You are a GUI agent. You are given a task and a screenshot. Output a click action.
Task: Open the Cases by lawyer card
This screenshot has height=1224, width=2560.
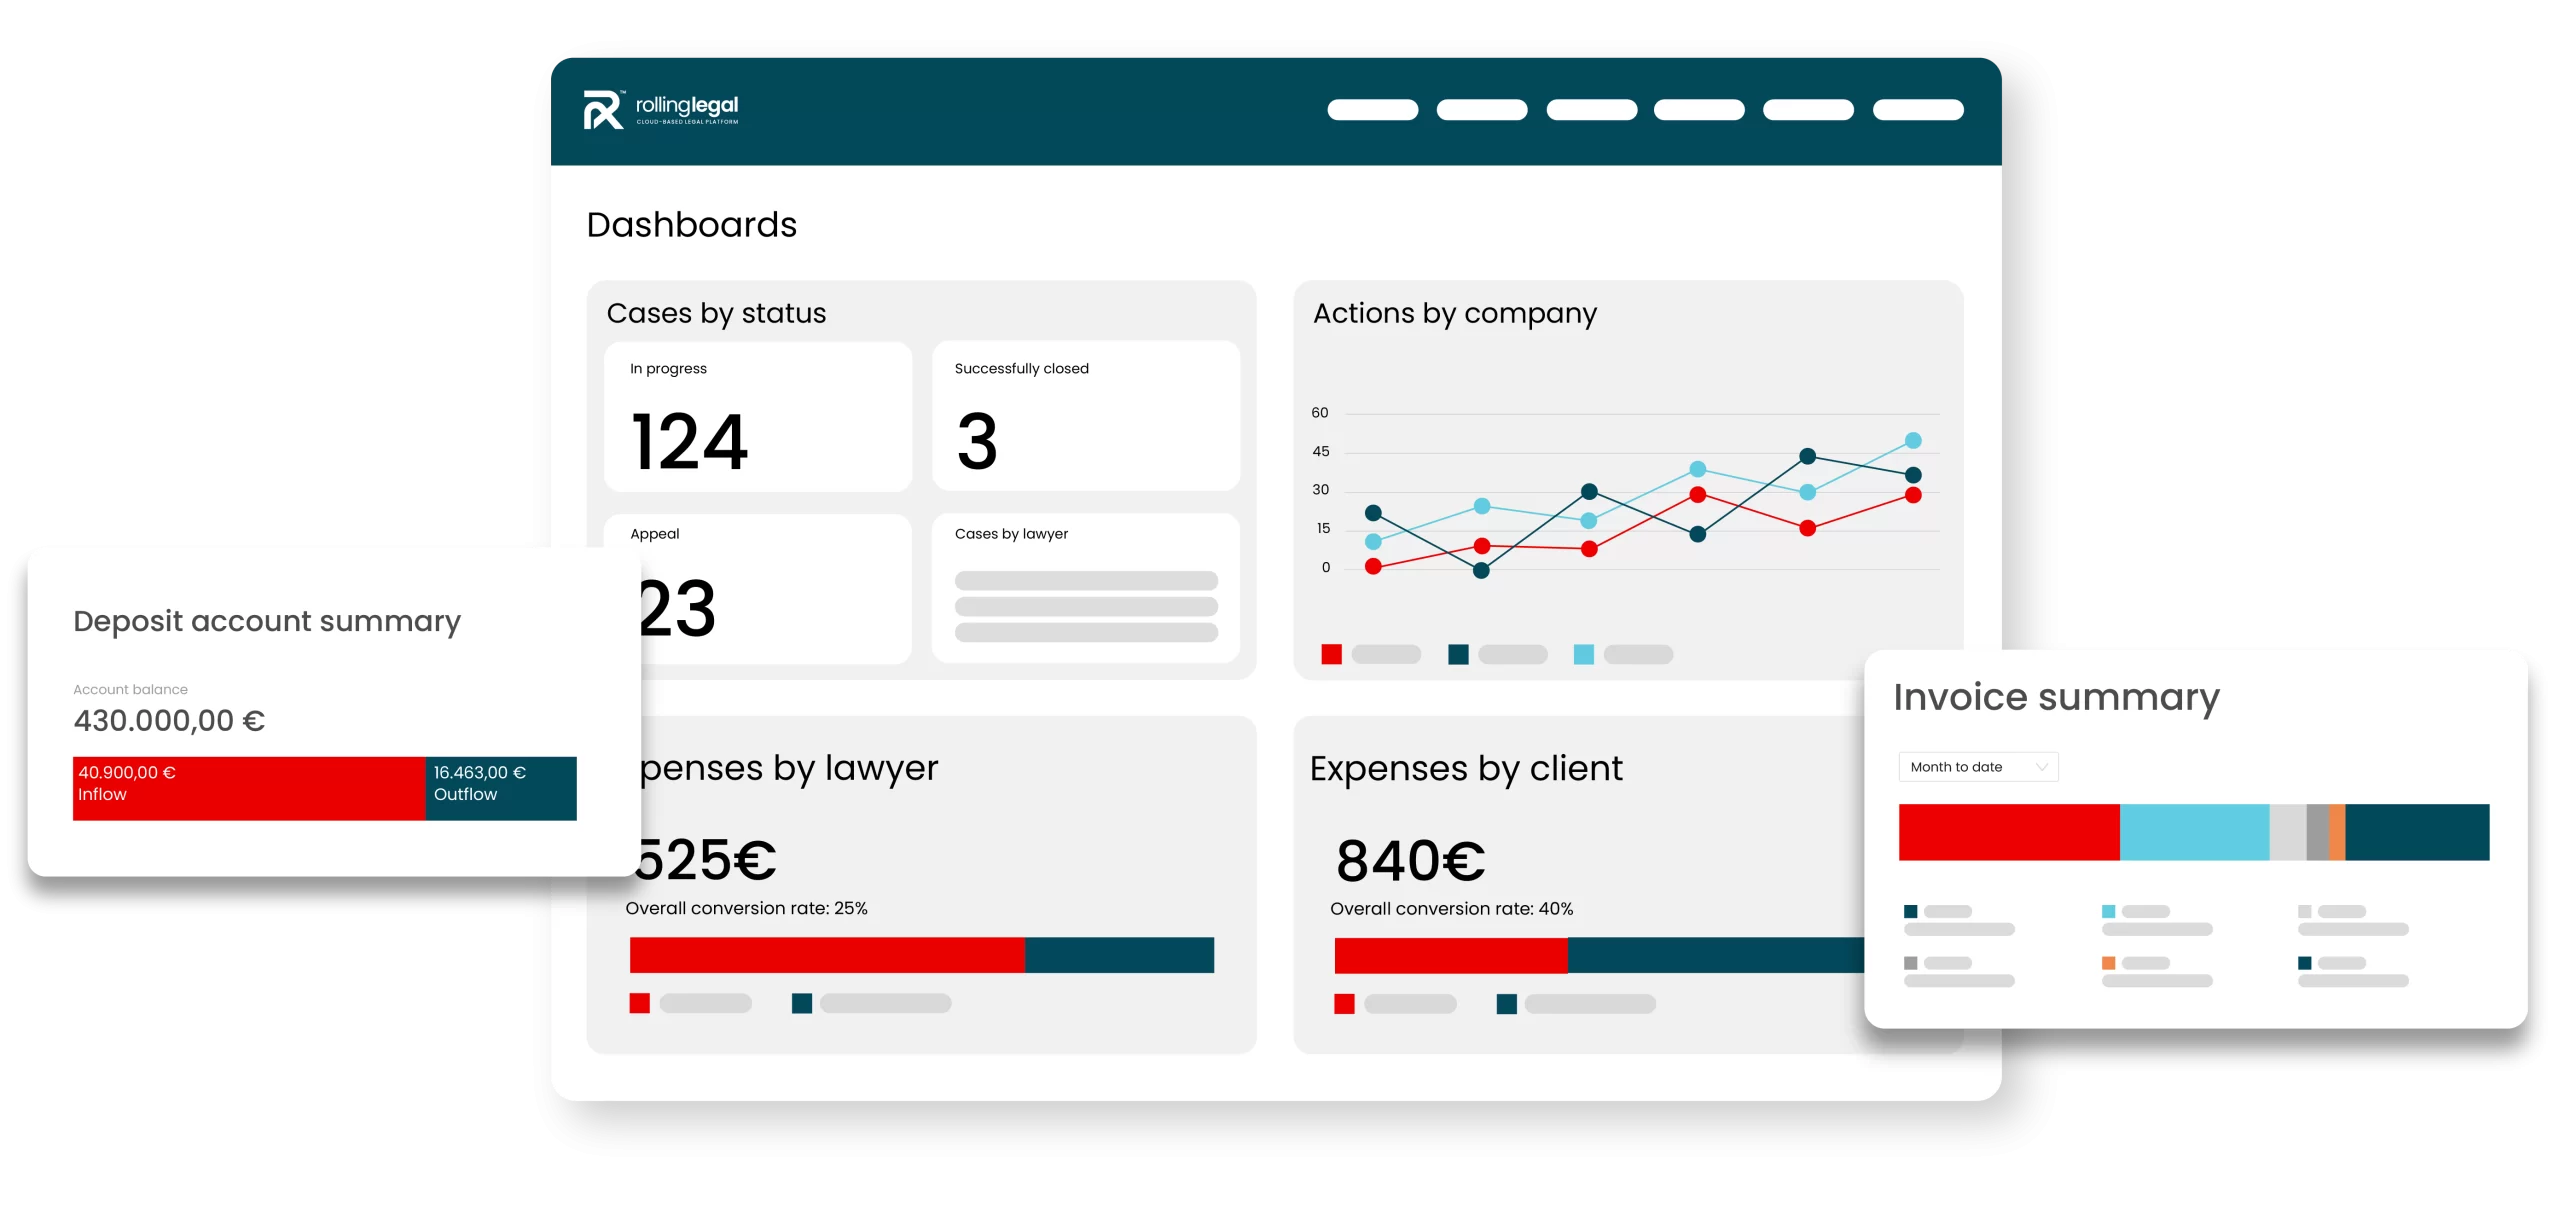tap(1086, 588)
